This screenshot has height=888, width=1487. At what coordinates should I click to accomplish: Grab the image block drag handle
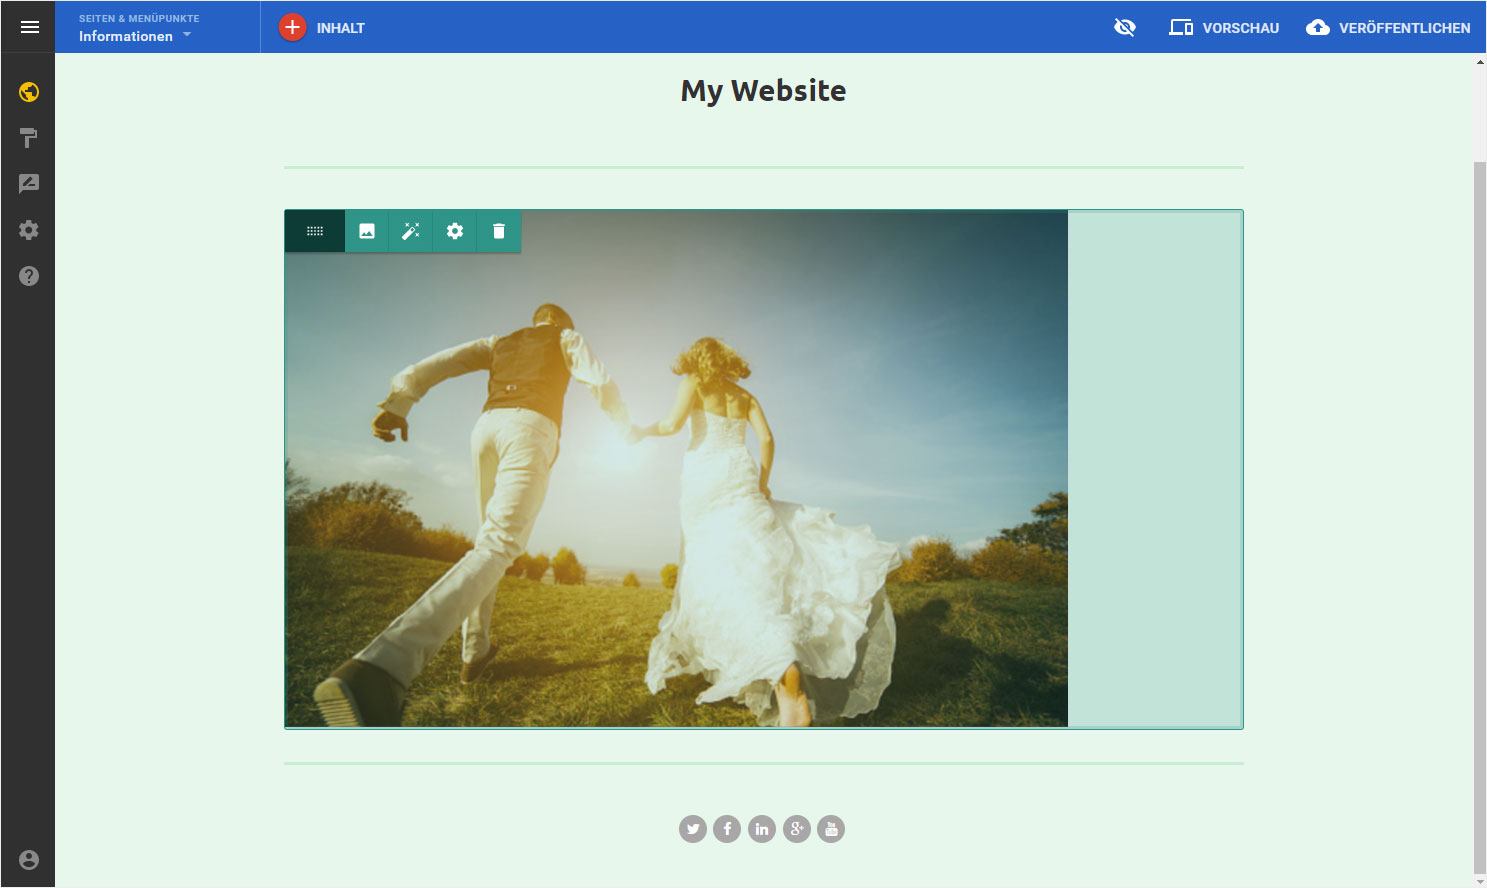(x=315, y=231)
